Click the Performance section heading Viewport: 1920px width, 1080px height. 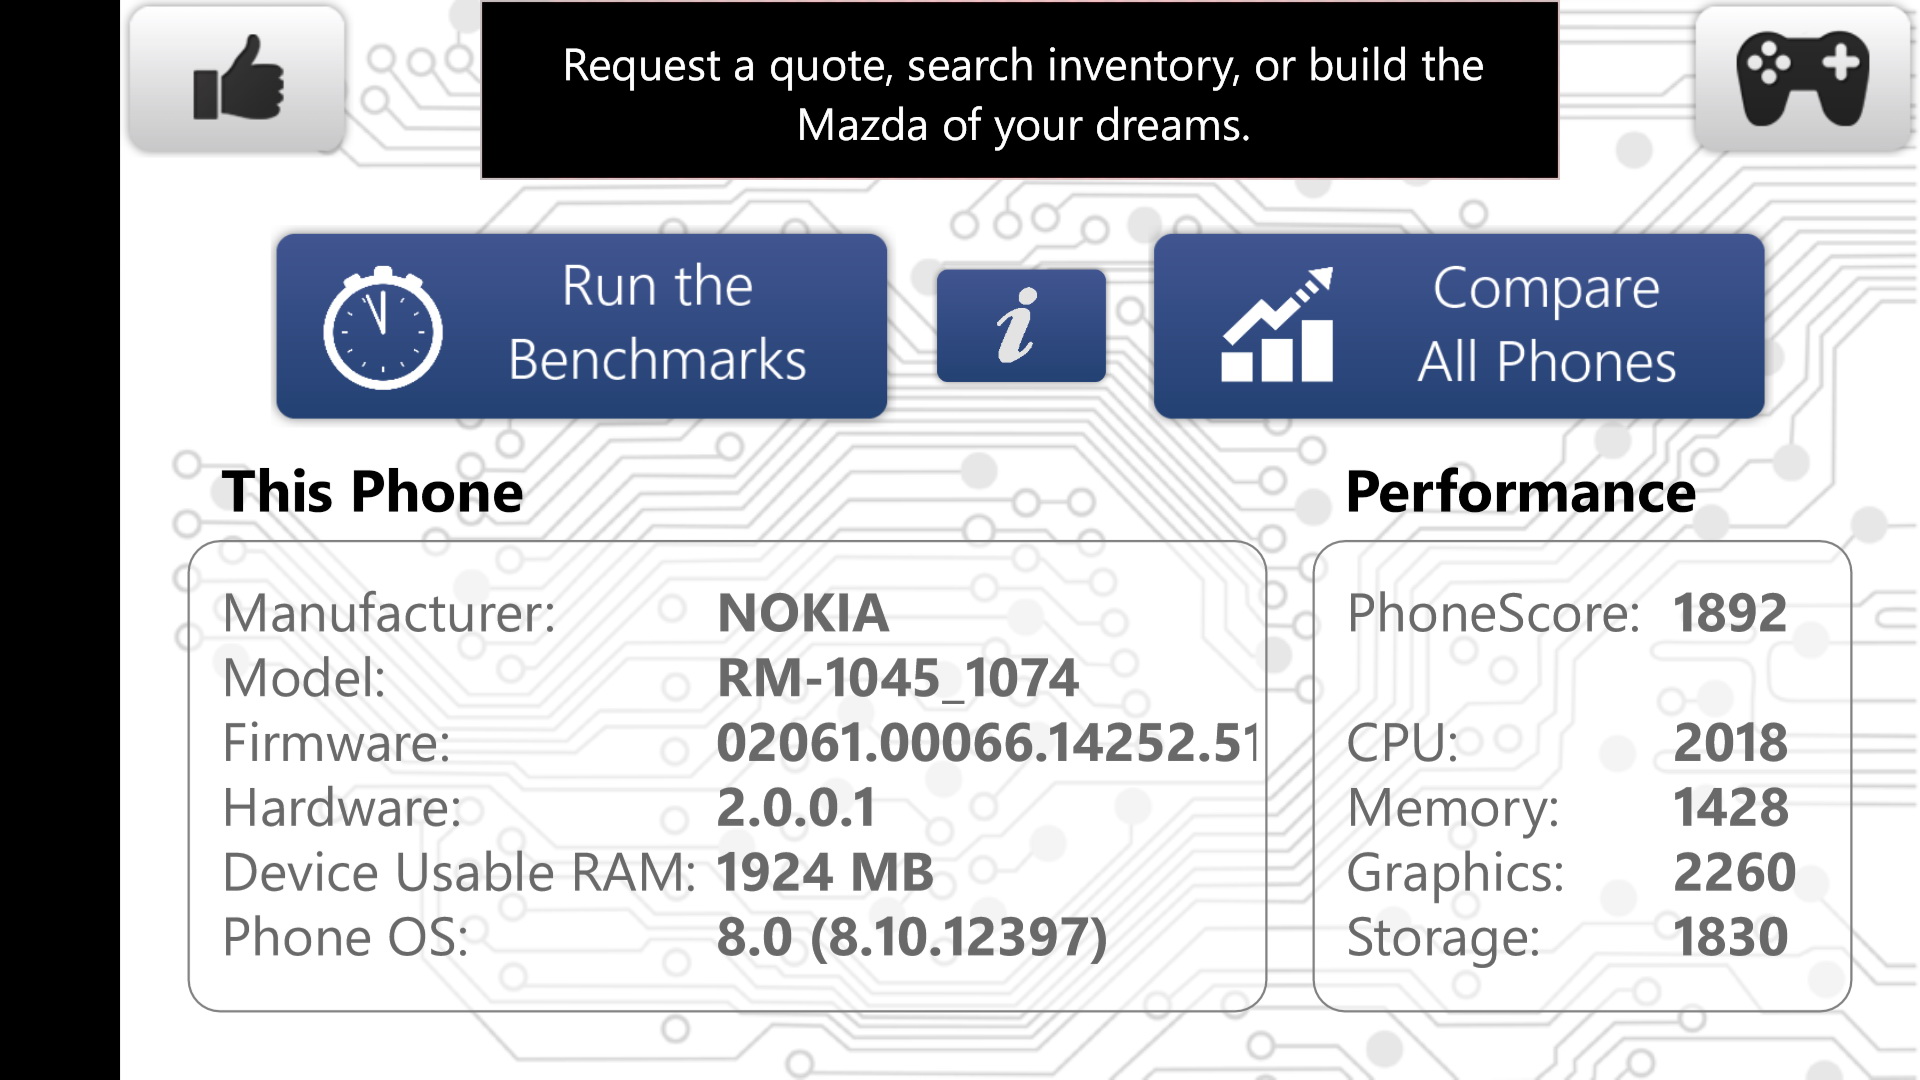click(1520, 492)
